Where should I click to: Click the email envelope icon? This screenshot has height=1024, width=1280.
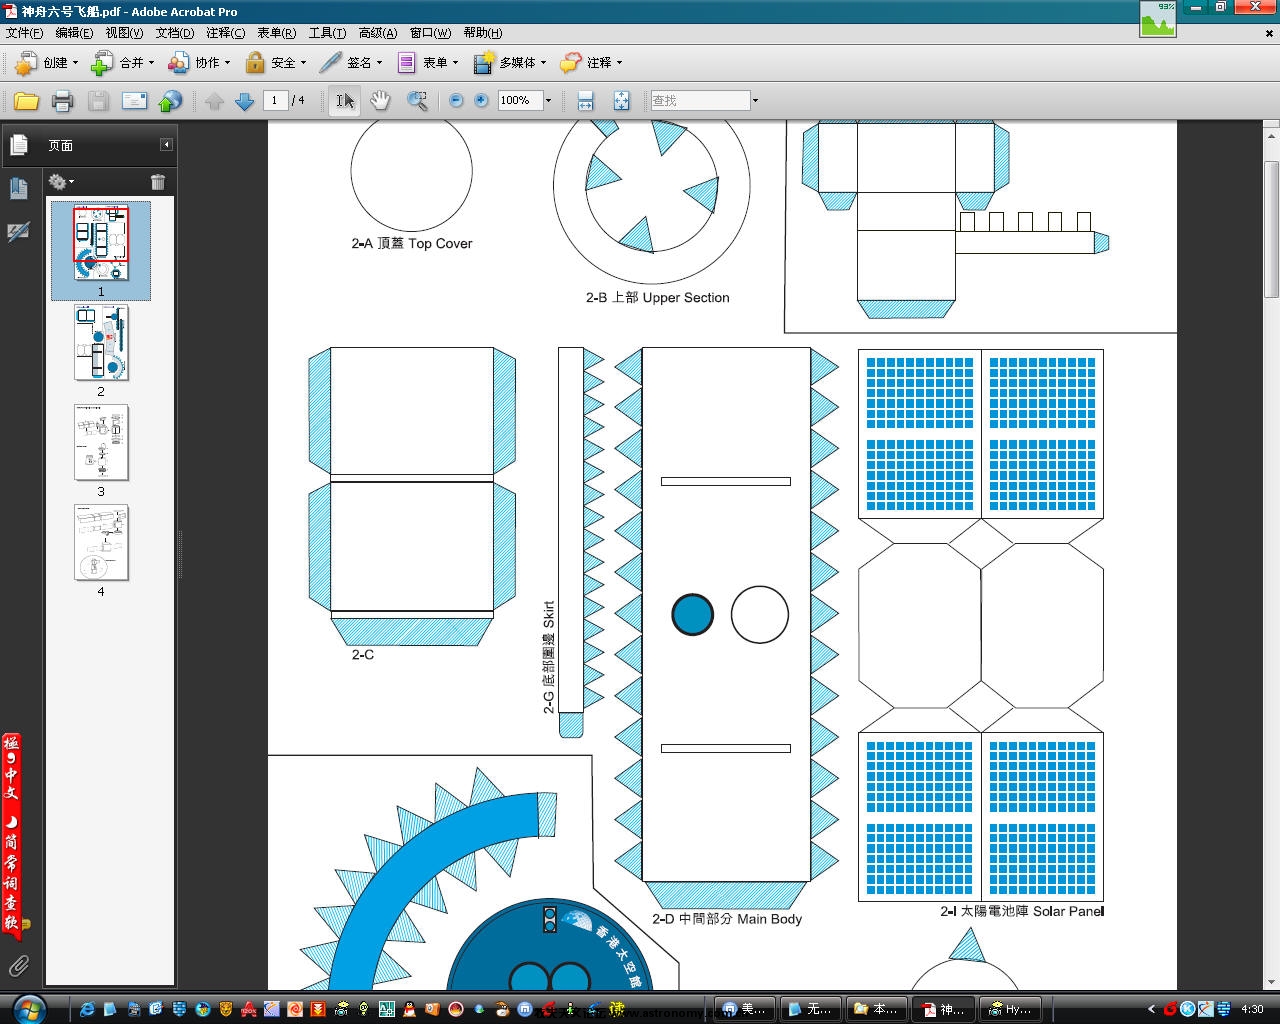pos(134,101)
